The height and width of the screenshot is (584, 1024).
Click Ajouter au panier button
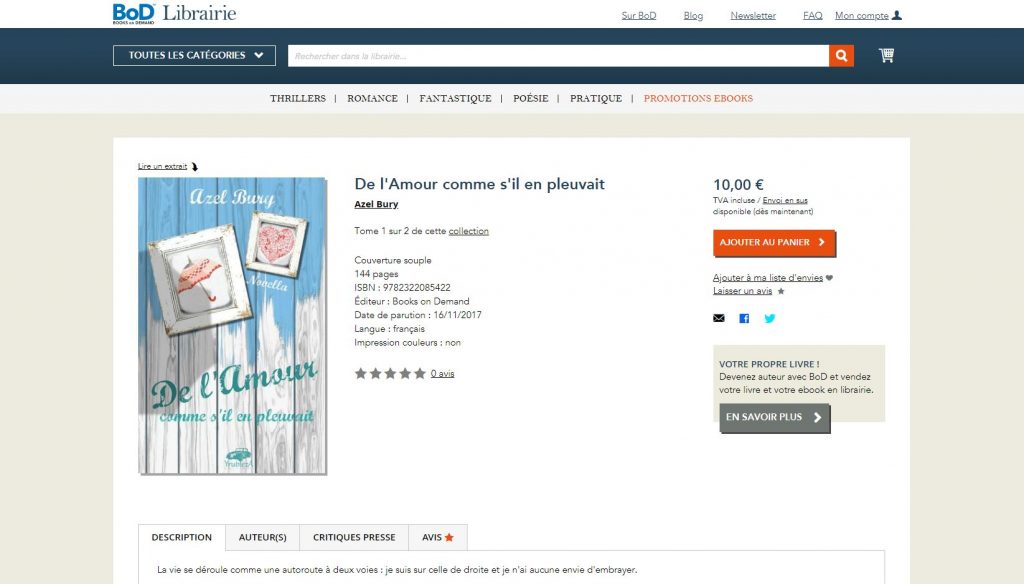[774, 242]
